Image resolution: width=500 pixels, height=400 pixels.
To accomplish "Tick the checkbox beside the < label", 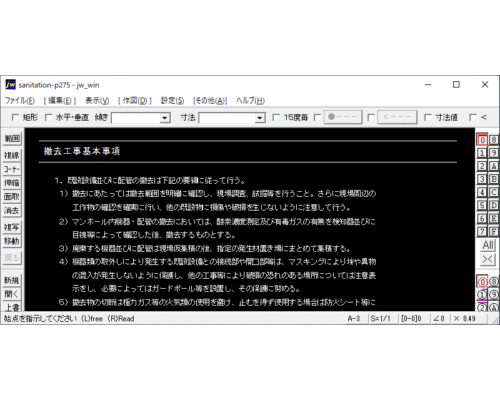I will [x=473, y=117].
